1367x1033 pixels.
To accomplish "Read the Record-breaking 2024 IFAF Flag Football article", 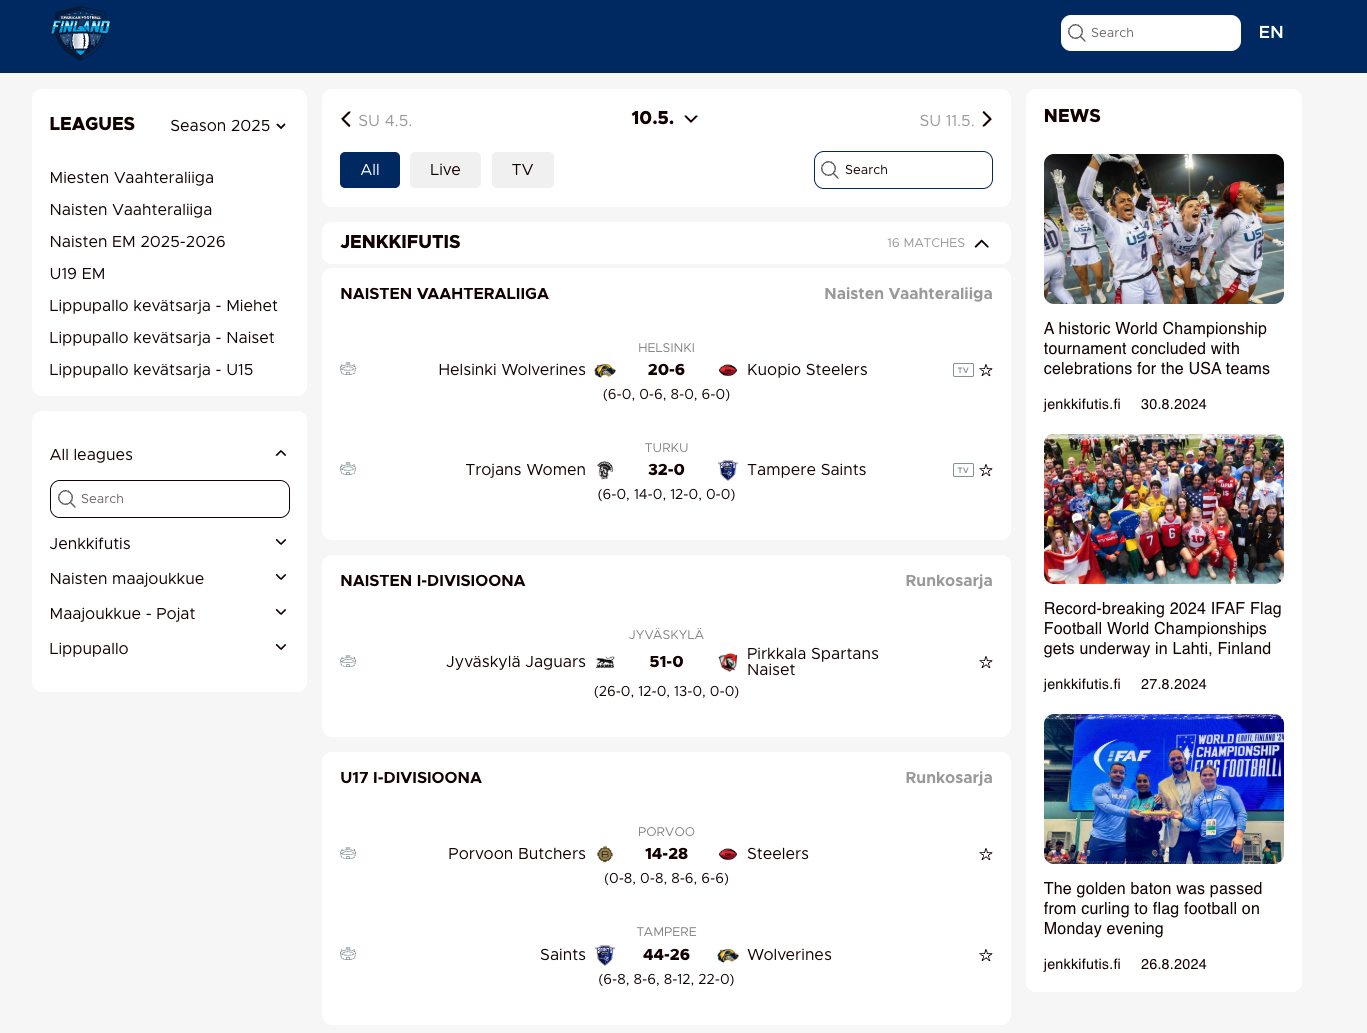I will [x=1163, y=629].
